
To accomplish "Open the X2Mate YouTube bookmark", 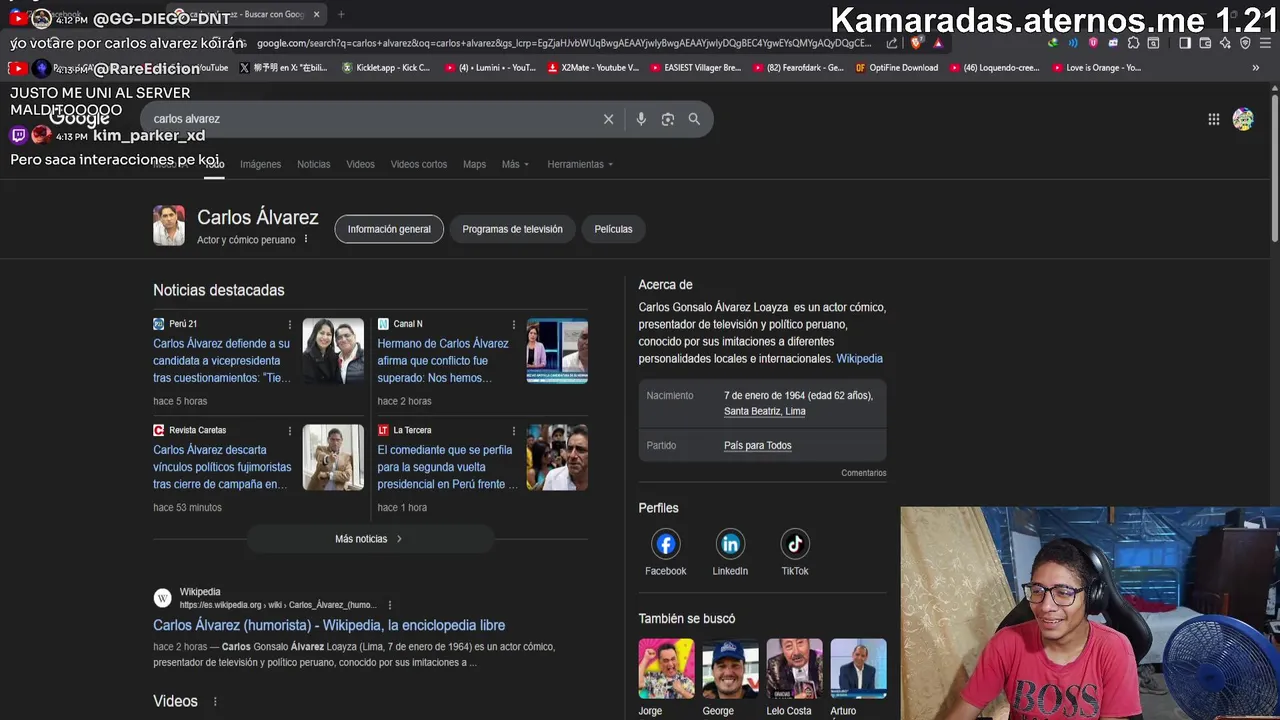I will pyautogui.click(x=593, y=68).
